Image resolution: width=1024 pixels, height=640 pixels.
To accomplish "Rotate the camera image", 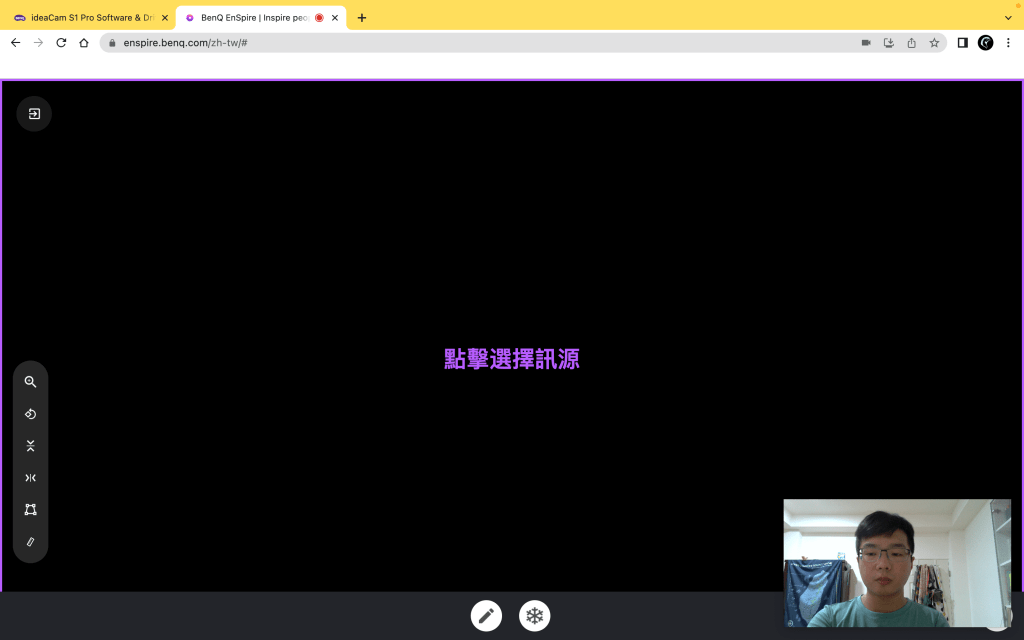I will (x=31, y=414).
